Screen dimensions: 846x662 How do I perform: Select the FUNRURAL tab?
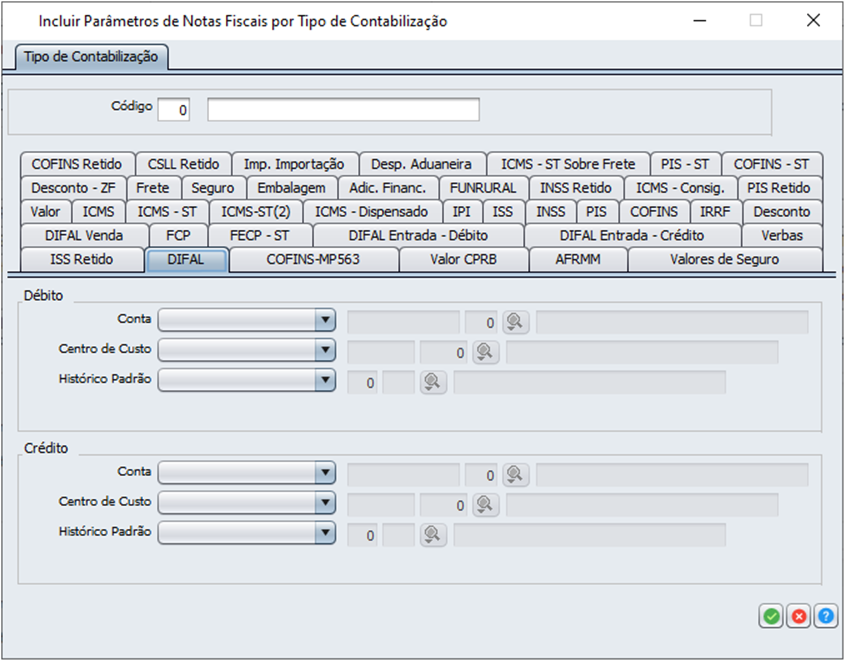pos(483,188)
